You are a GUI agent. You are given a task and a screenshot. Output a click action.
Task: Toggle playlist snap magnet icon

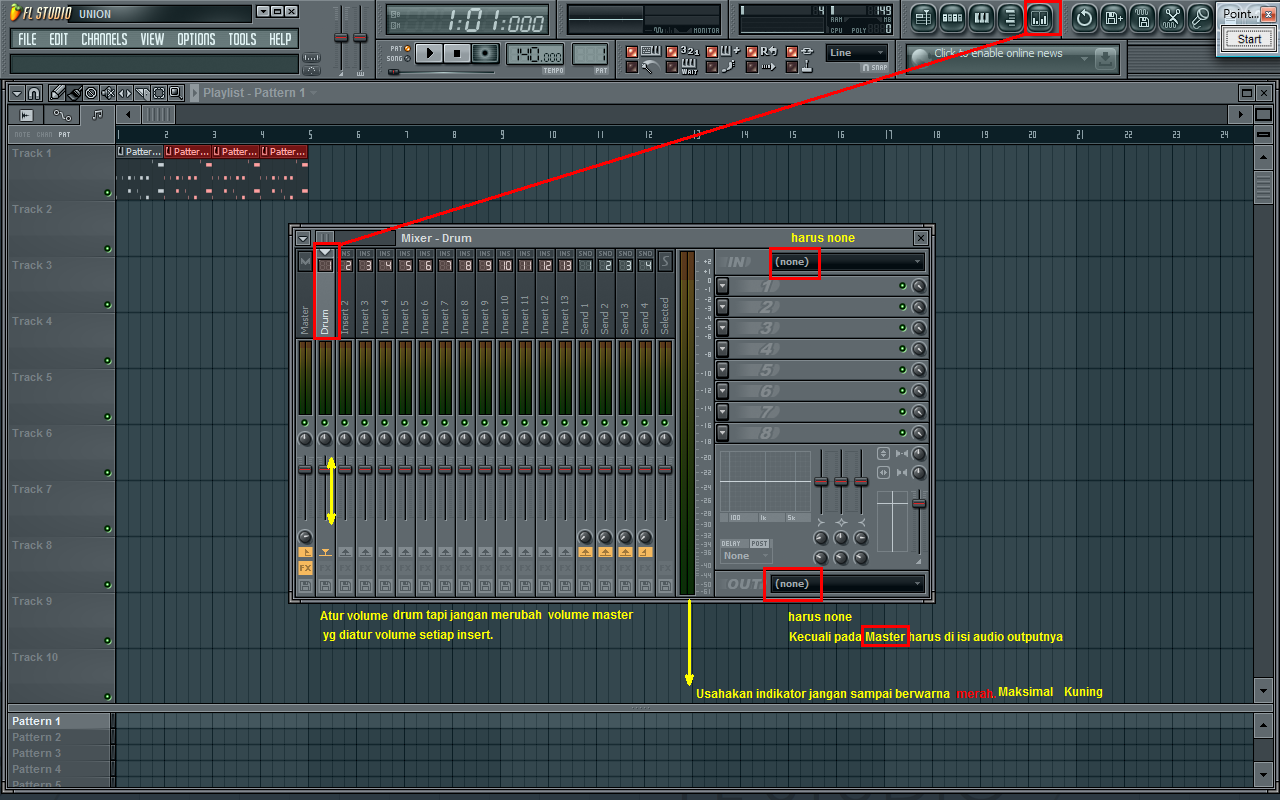point(33,93)
